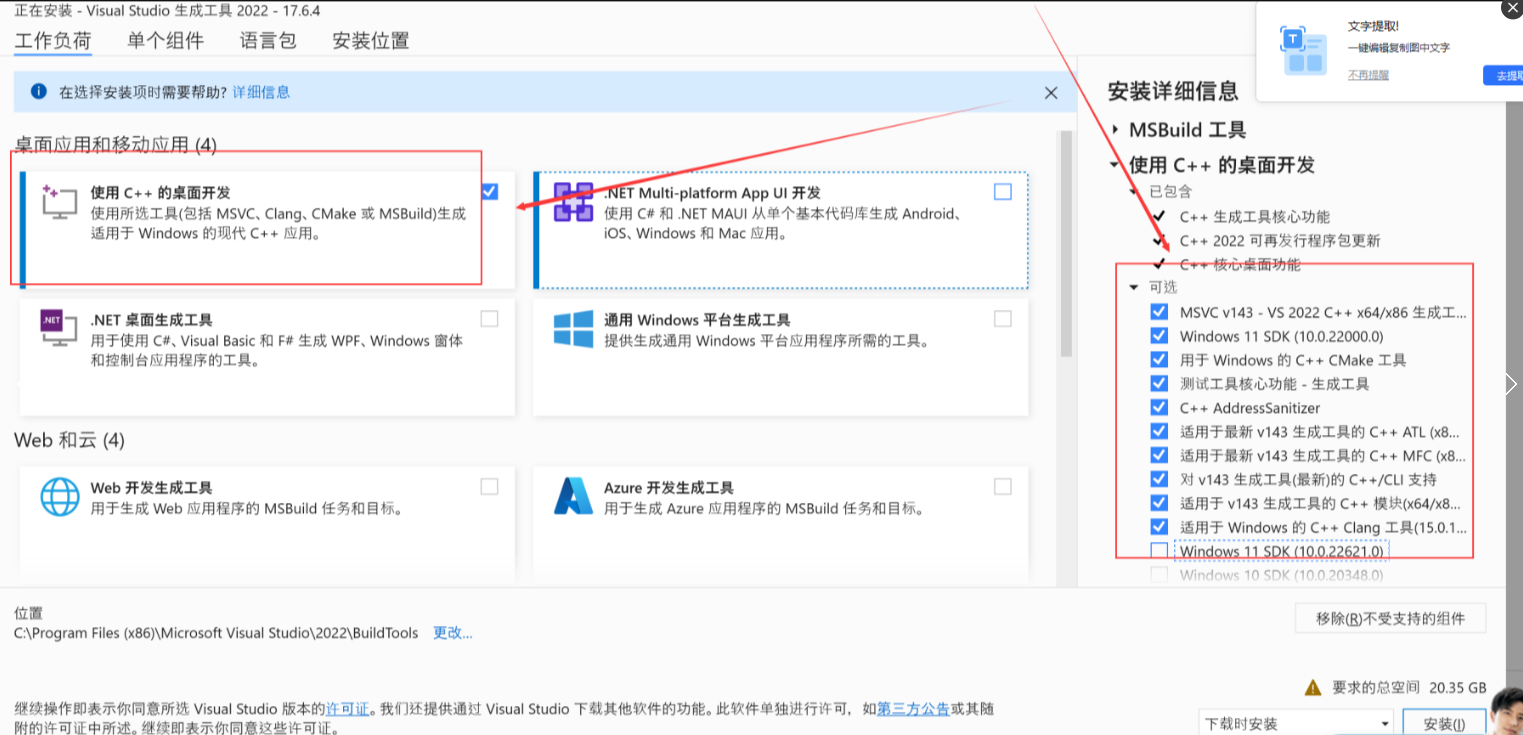Screen dimensions: 1523x735
Task: Click the 通用 Windows 平台 Windows logo icon
Action: pos(573,328)
